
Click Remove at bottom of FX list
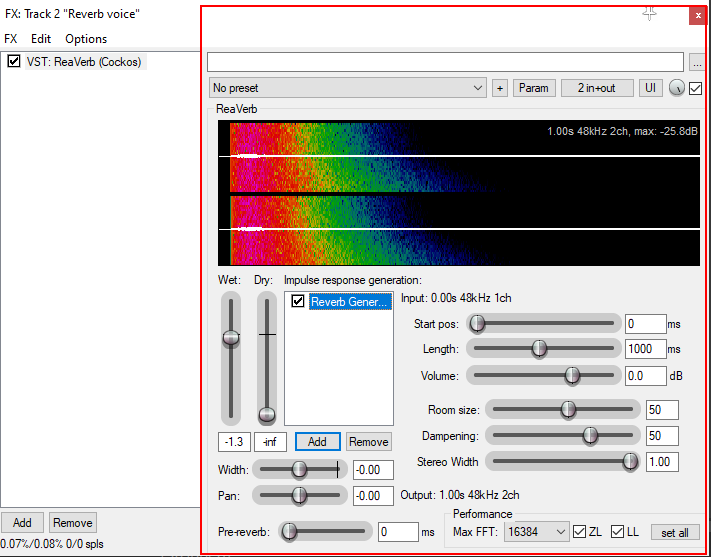pos(73,523)
